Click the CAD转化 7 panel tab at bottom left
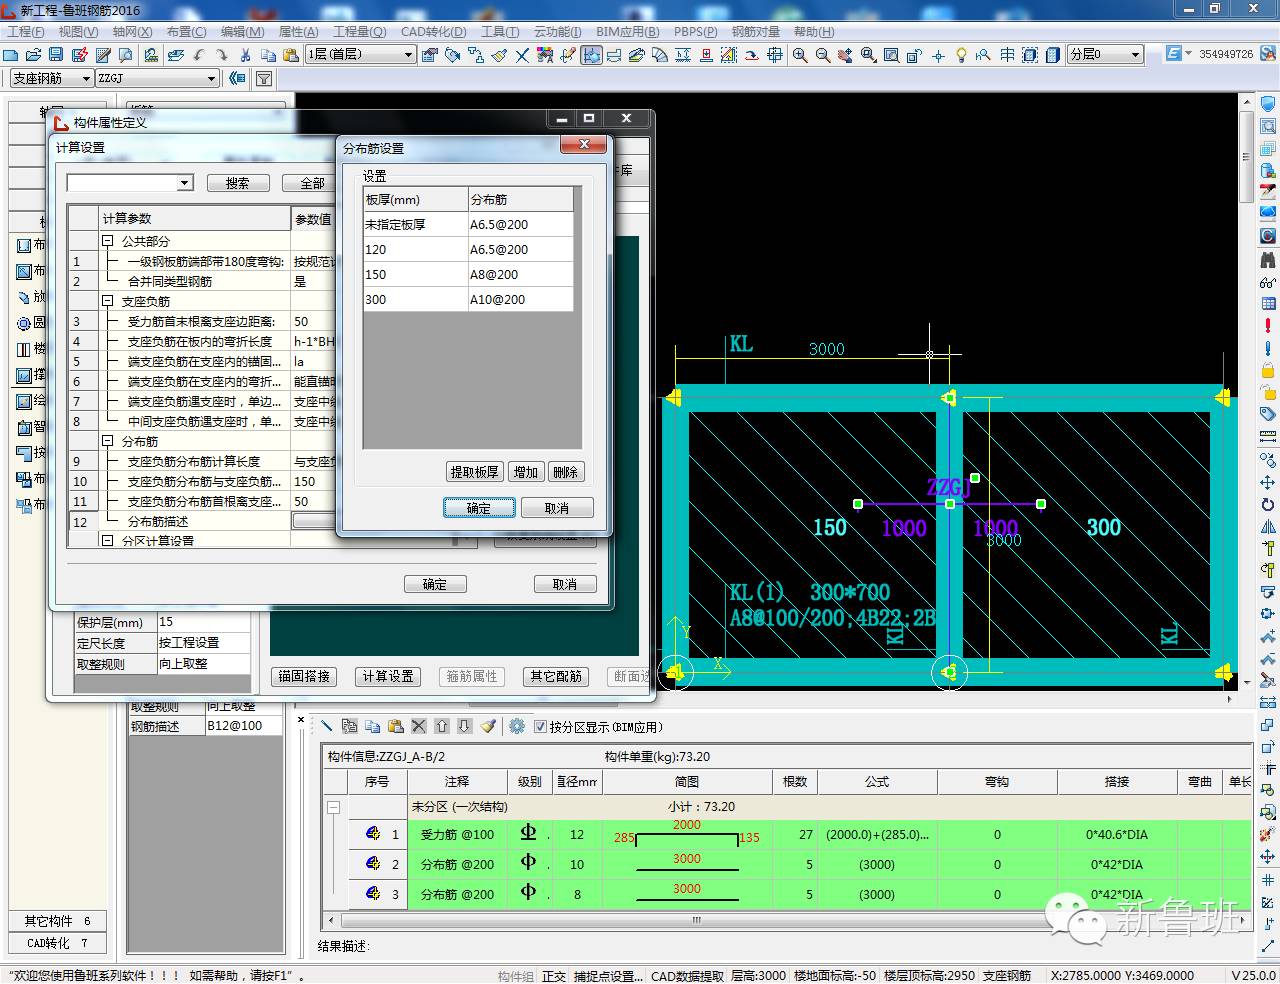 coord(58,943)
